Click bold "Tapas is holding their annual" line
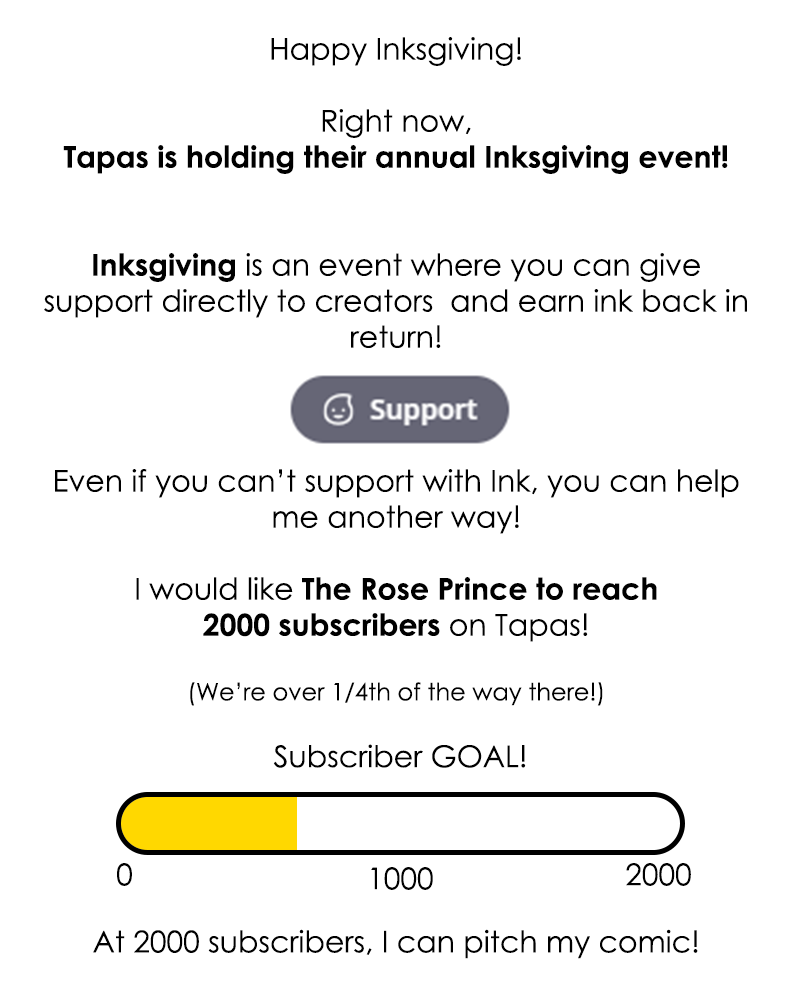Image resolution: width=800 pixels, height=1000 pixels. pos(396,158)
